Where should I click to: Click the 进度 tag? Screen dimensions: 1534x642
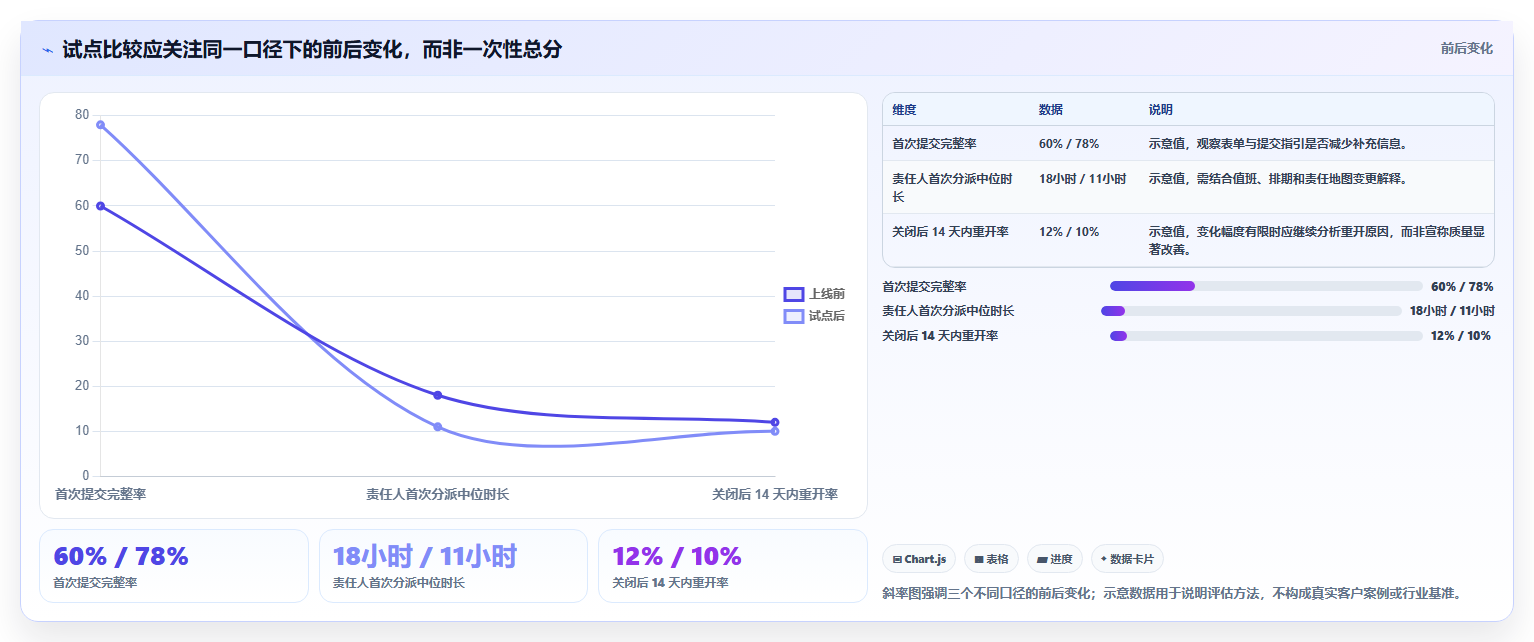coord(1055,559)
